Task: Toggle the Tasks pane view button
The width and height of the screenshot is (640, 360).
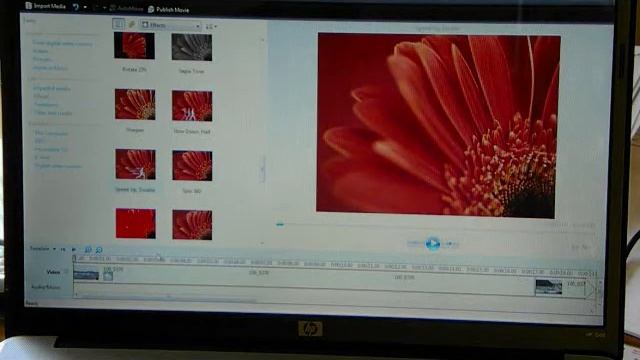Action: [118, 24]
